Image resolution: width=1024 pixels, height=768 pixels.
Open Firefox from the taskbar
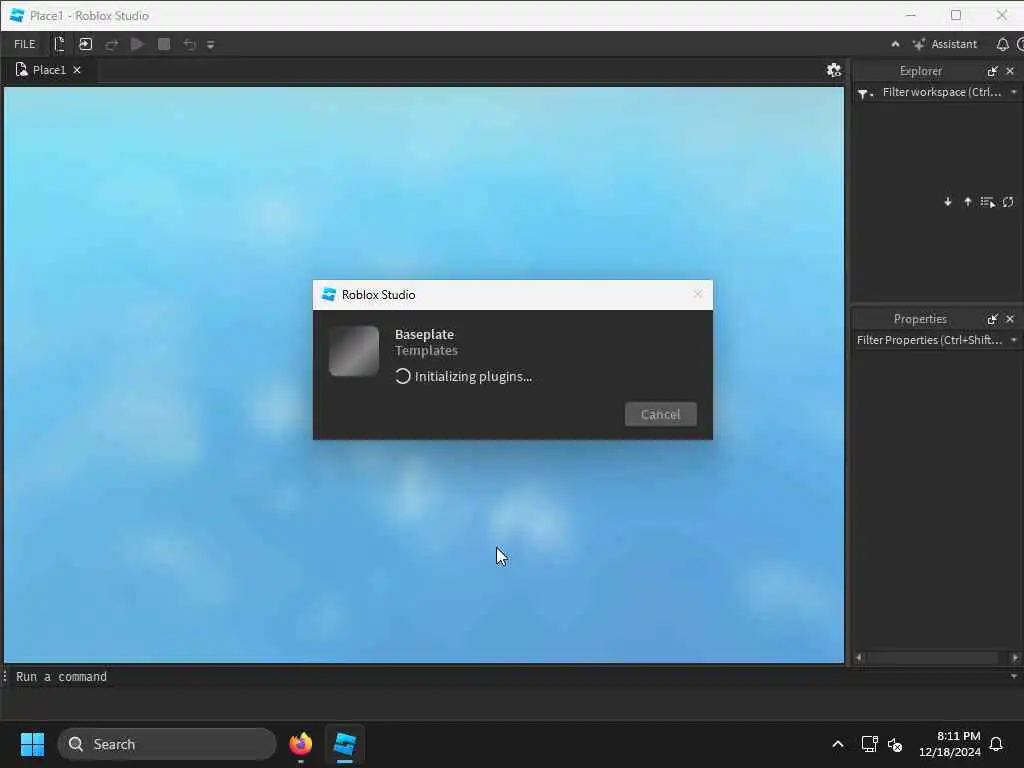pyautogui.click(x=300, y=744)
